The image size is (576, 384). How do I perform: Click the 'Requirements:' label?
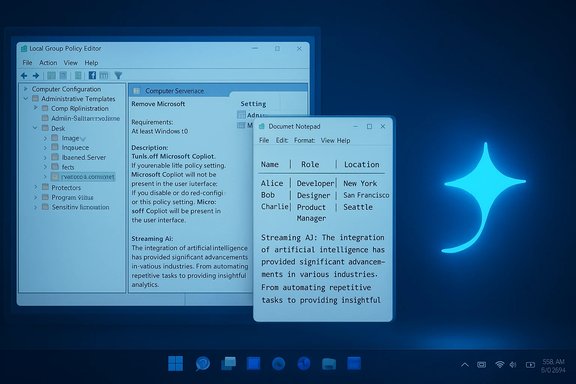pyautogui.click(x=152, y=122)
